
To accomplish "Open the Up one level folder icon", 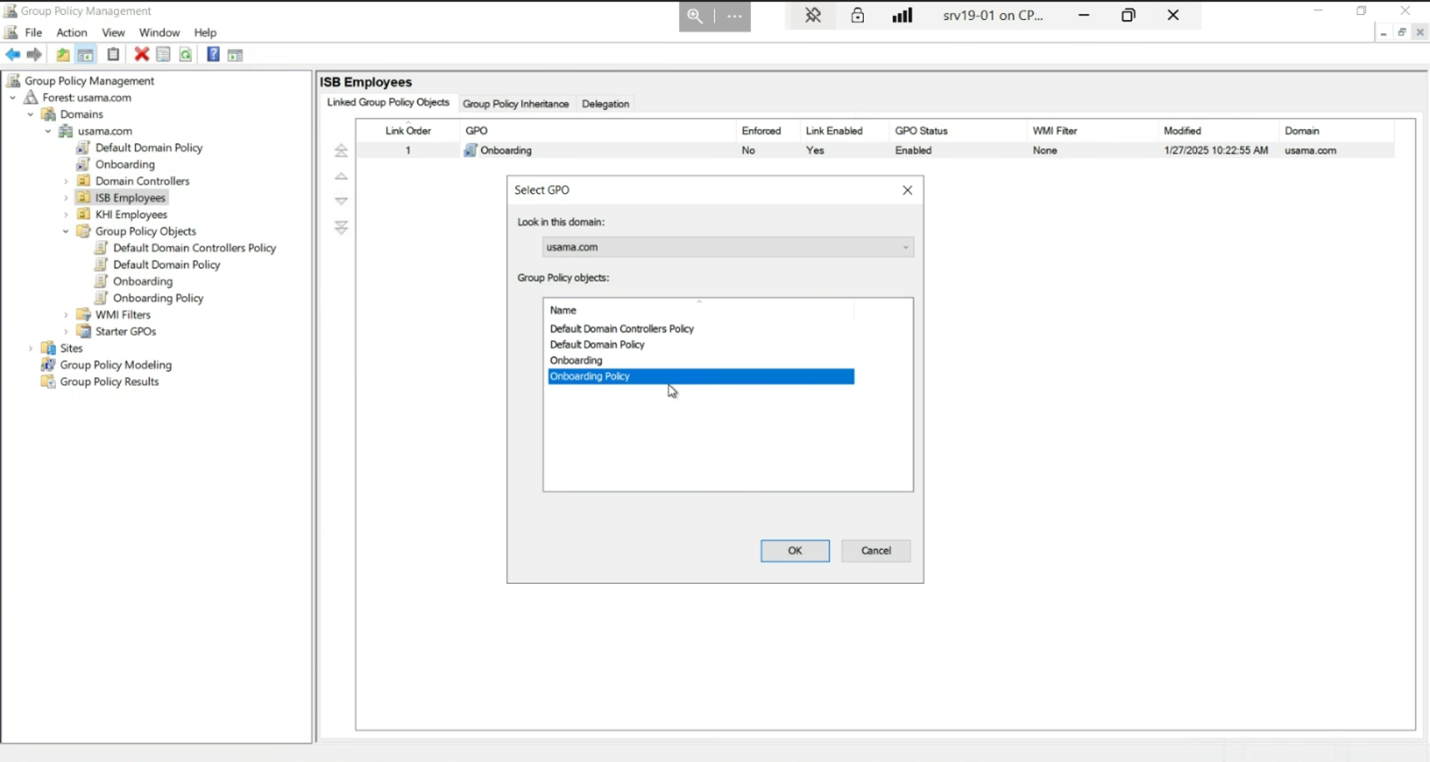I will tap(62, 54).
